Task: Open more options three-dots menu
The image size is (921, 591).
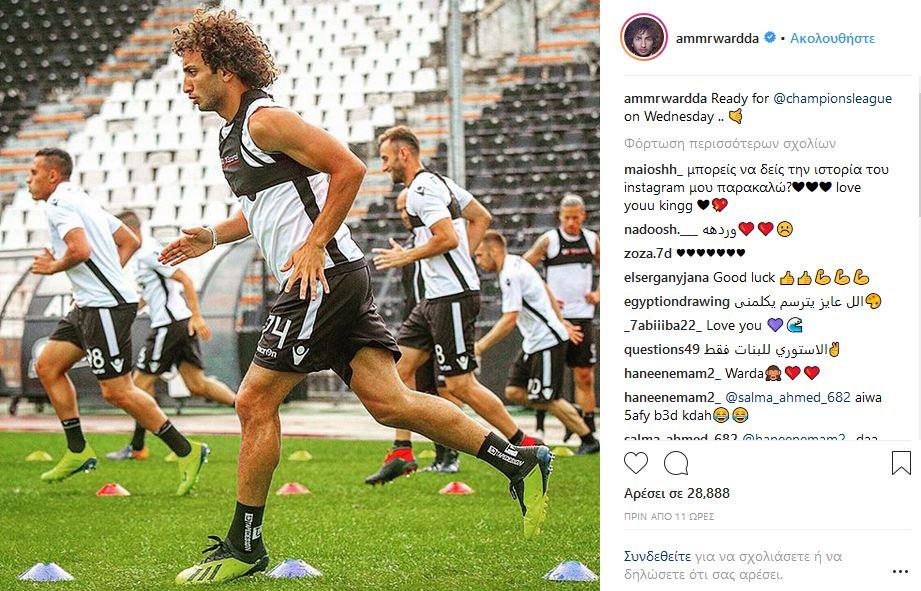Action: click(900, 571)
